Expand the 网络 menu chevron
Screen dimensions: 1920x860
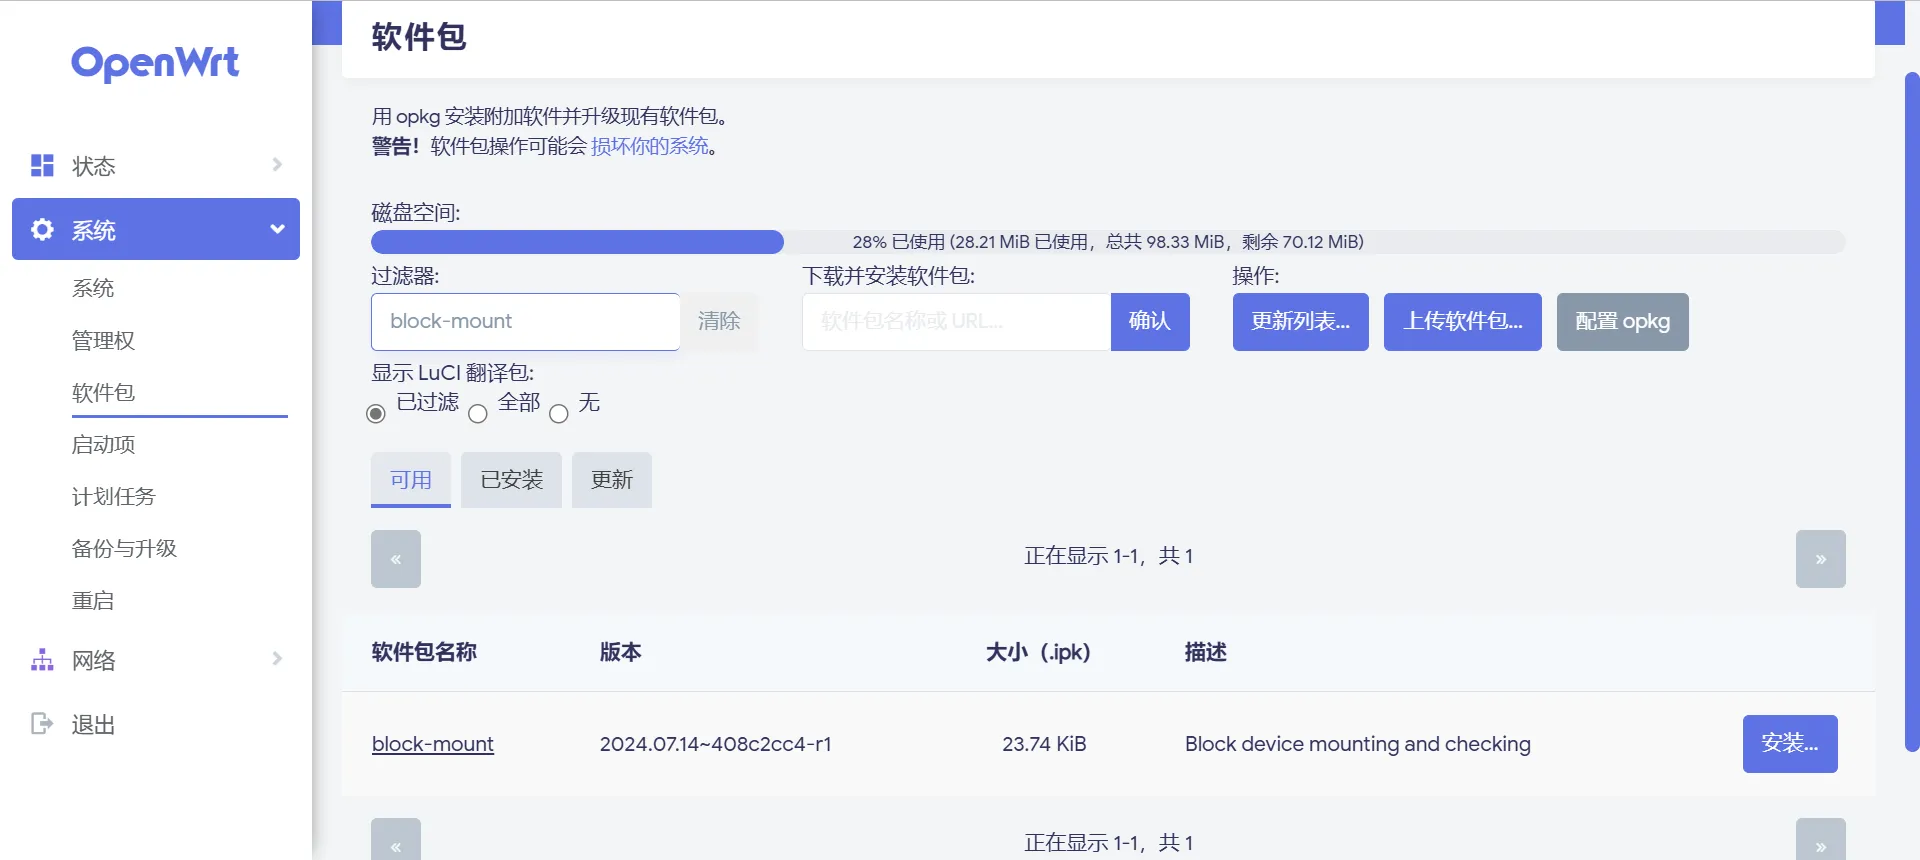click(x=277, y=658)
